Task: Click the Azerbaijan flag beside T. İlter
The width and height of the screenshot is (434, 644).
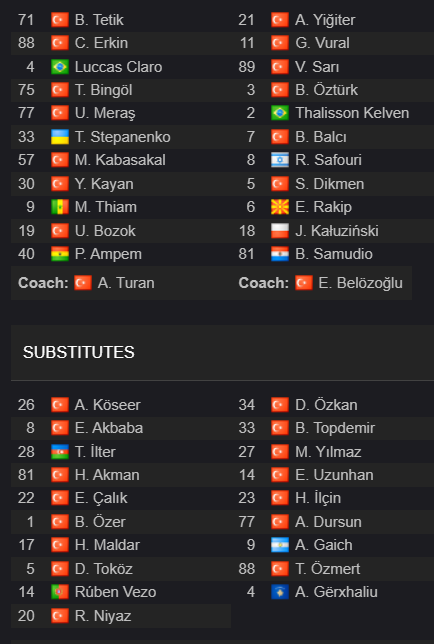Action: click(60, 452)
